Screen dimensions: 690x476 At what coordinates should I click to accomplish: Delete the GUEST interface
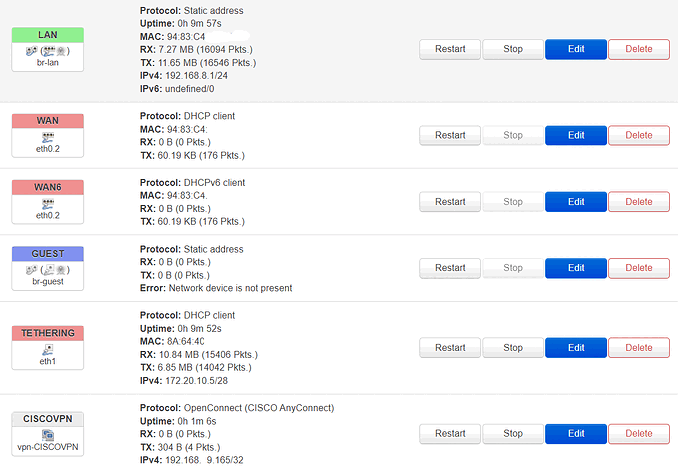click(x=639, y=268)
